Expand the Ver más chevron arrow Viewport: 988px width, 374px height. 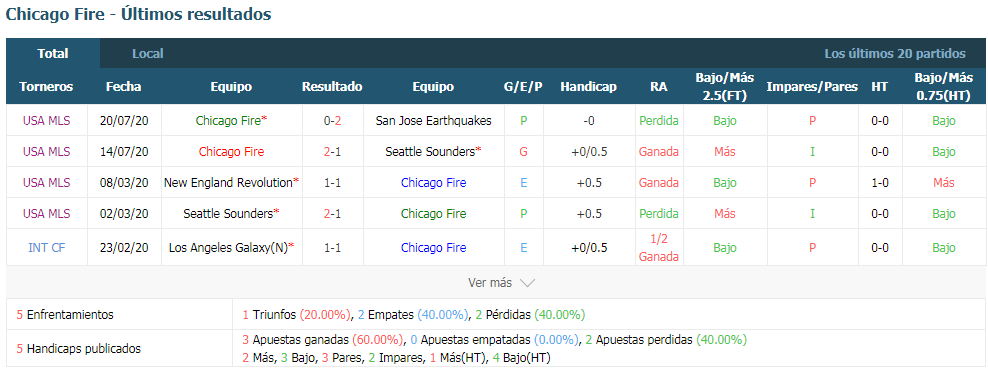(x=527, y=283)
